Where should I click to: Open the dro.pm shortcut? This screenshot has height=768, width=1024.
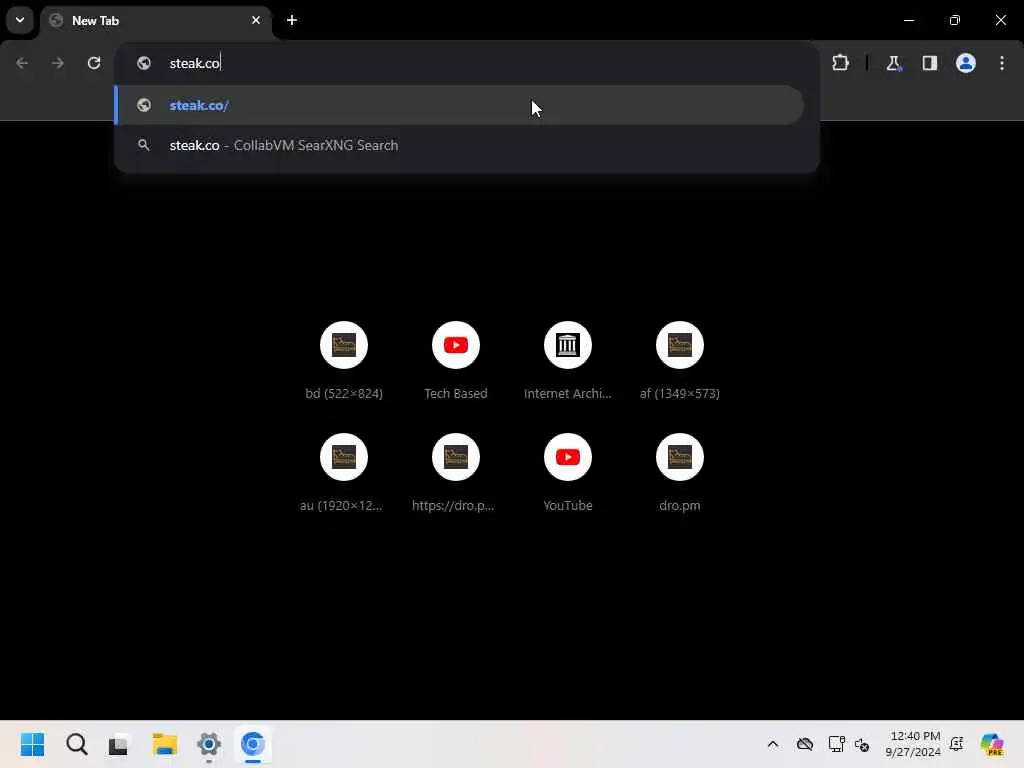[x=680, y=472]
